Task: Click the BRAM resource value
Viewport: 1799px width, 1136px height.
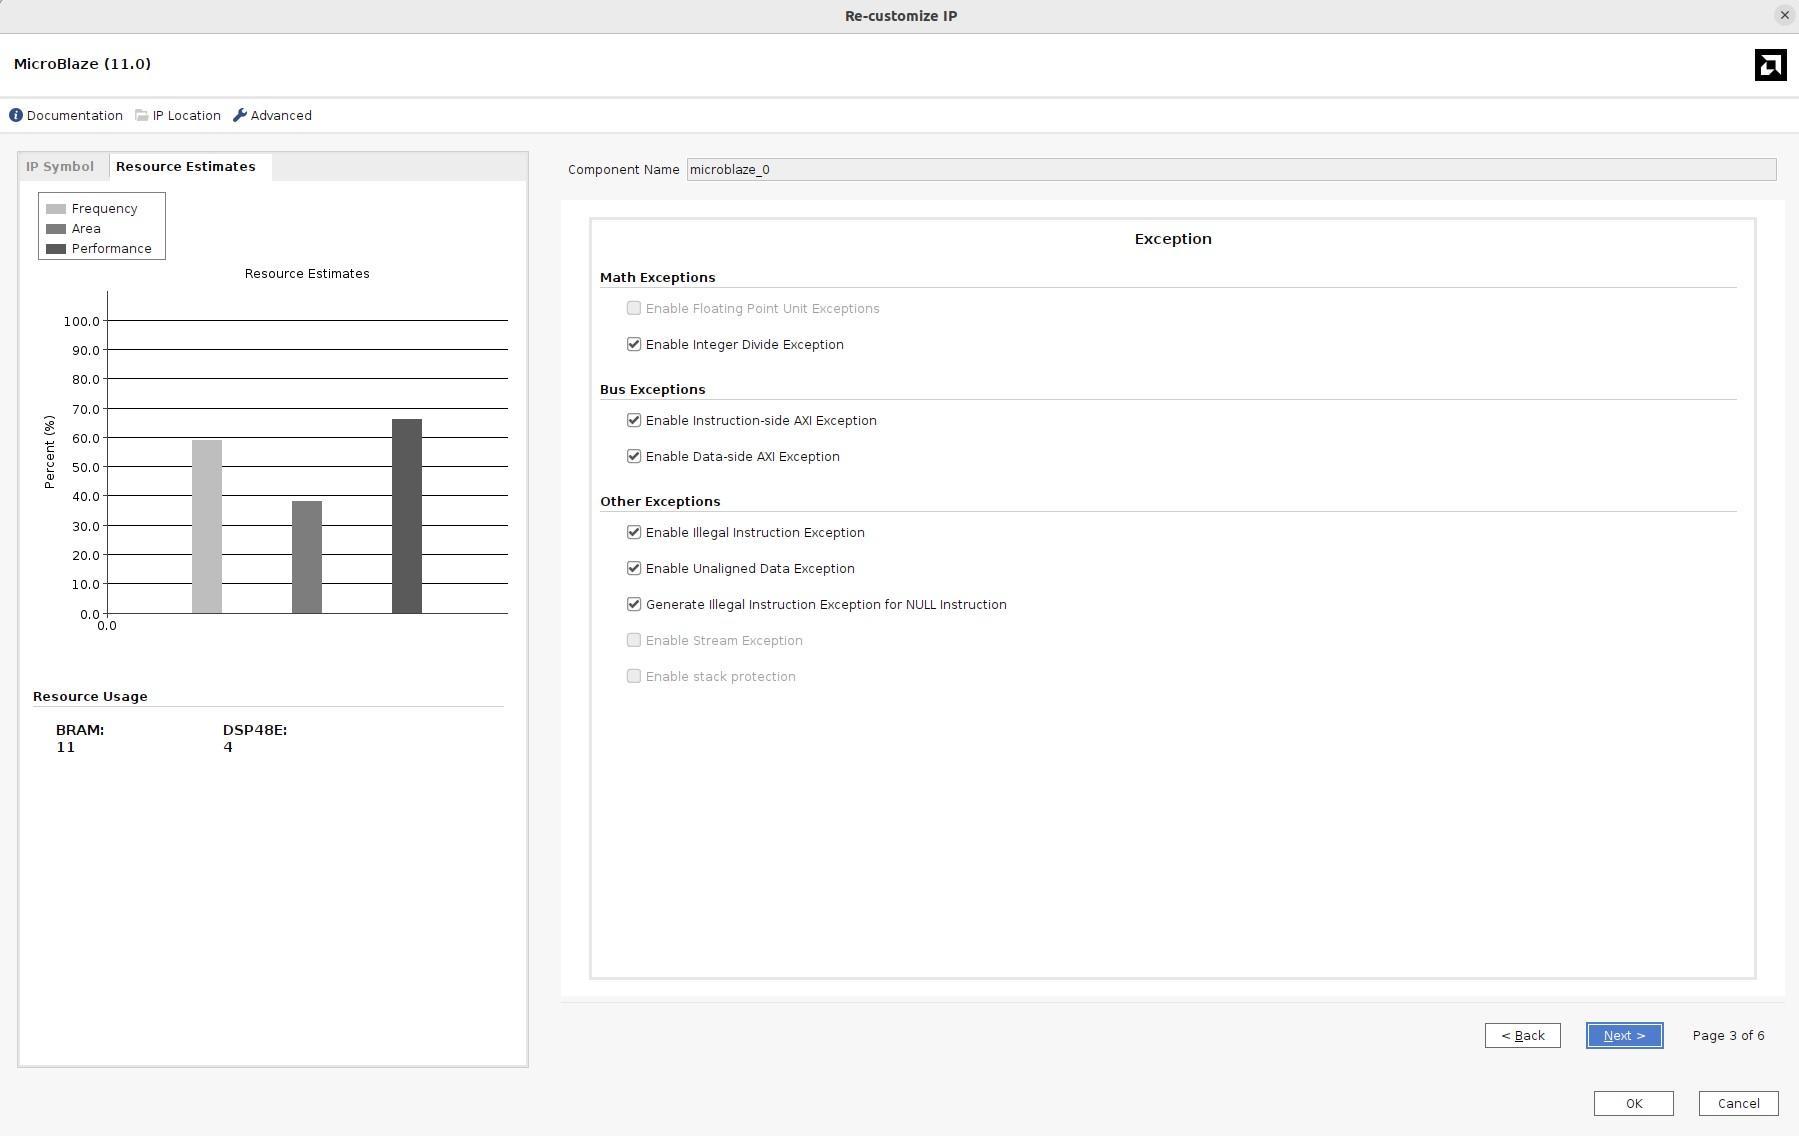Action: 65,748
